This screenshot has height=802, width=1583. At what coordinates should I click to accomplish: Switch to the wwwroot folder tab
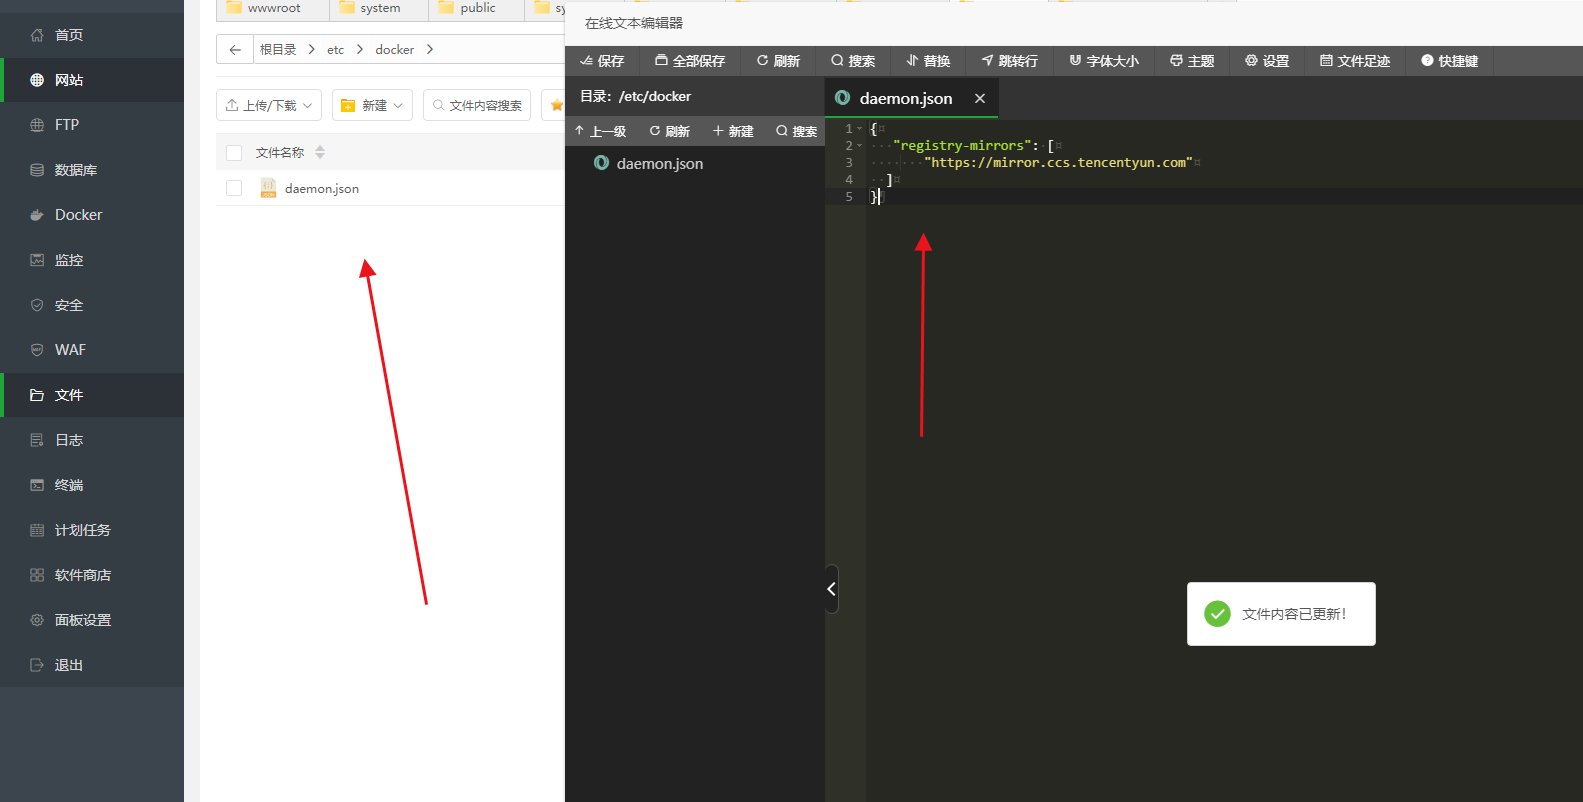(272, 9)
